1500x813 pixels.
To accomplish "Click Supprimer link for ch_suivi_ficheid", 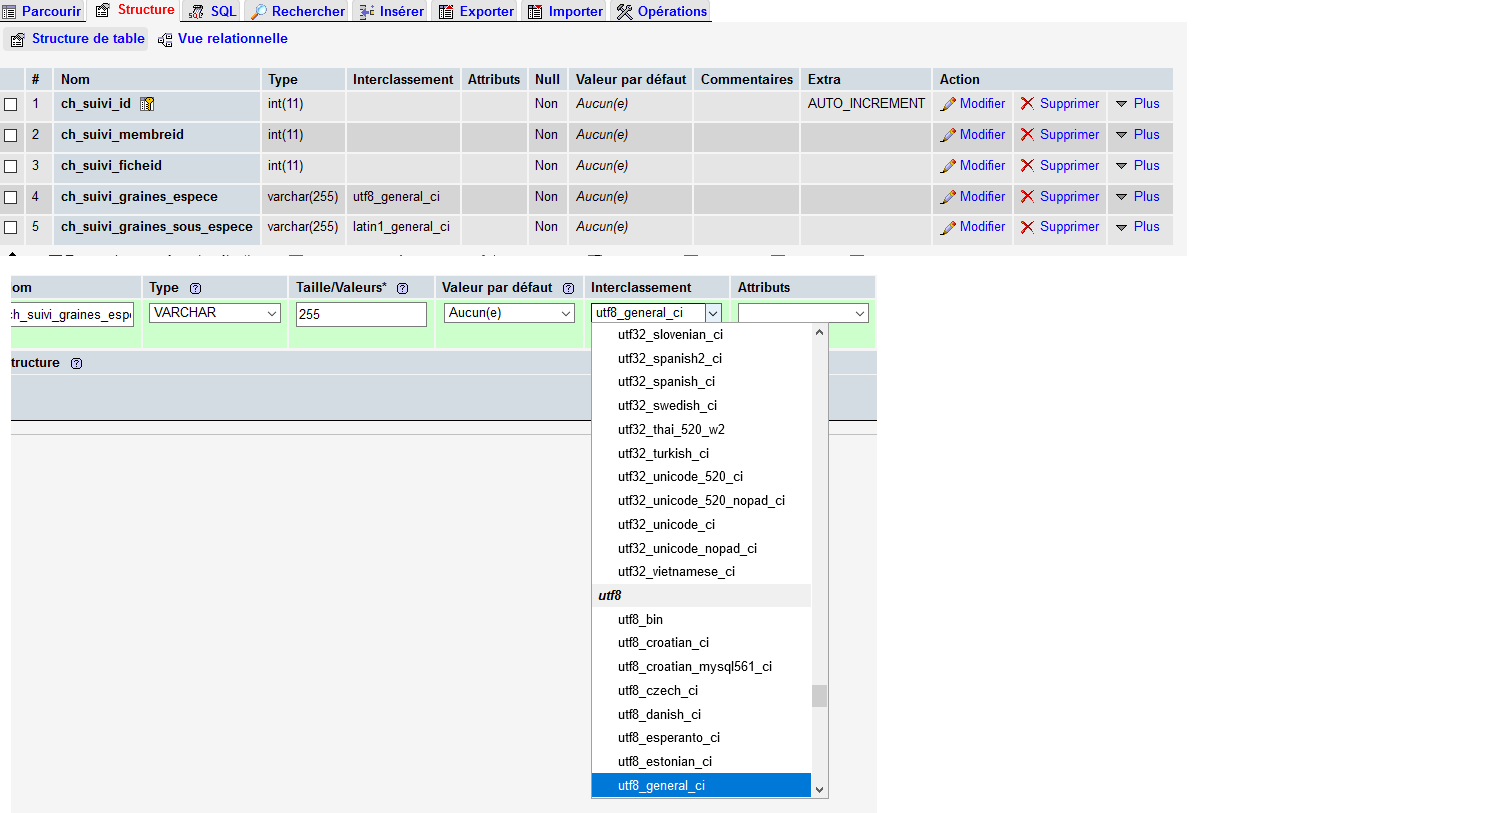I will click(1068, 166).
